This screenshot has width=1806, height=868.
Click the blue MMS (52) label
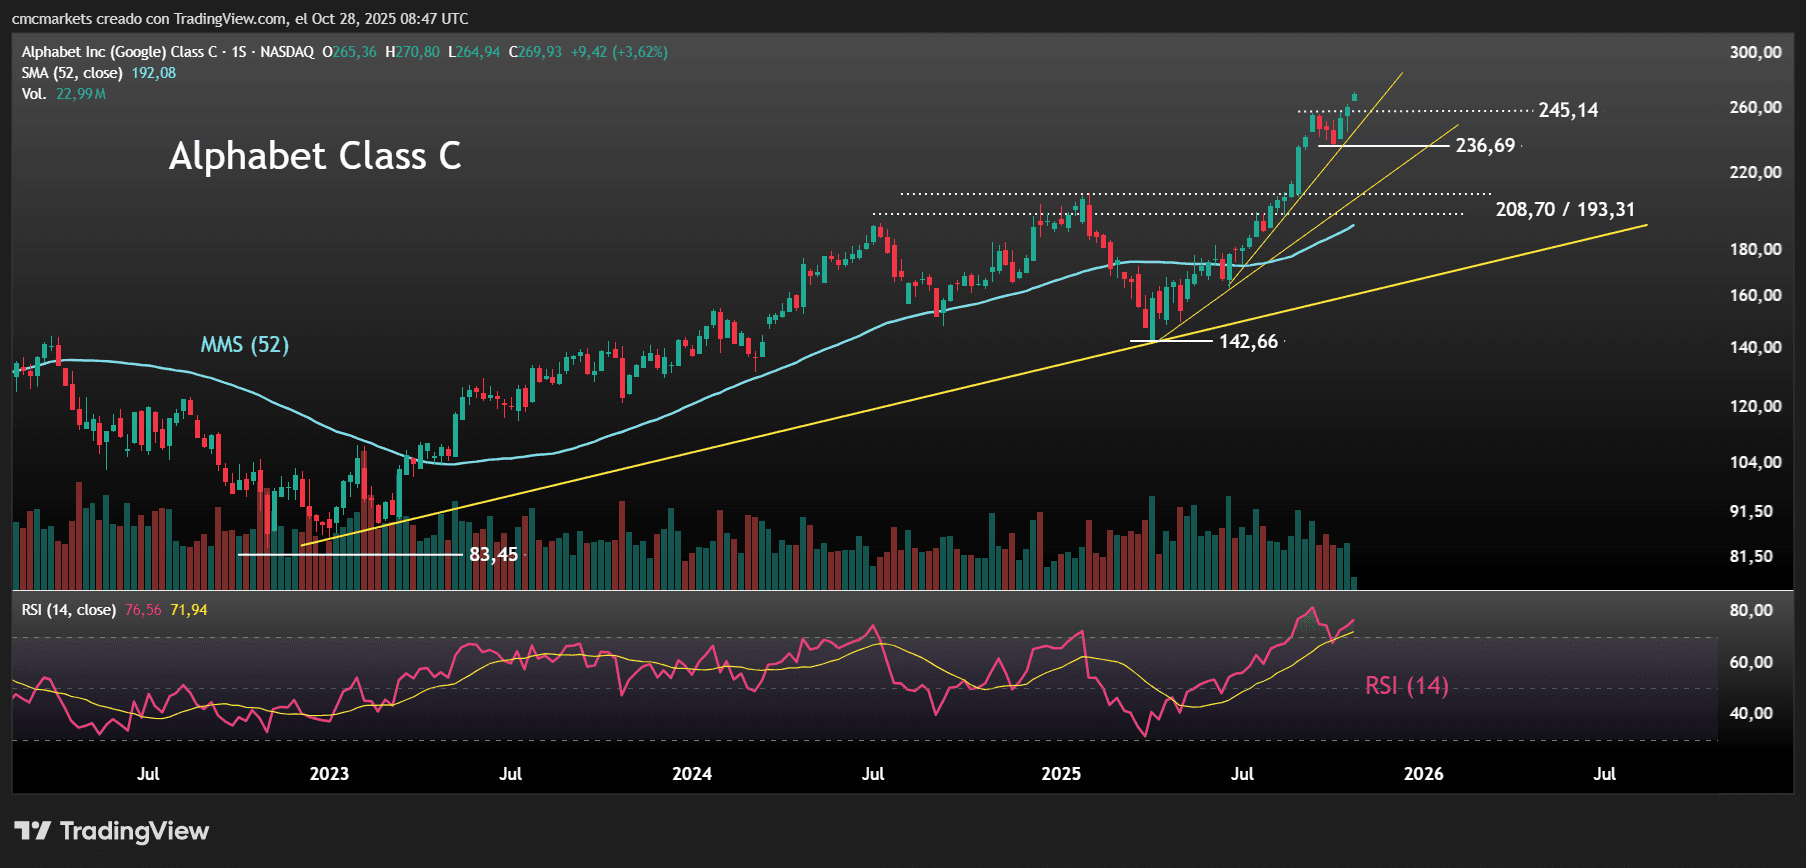pyautogui.click(x=245, y=345)
